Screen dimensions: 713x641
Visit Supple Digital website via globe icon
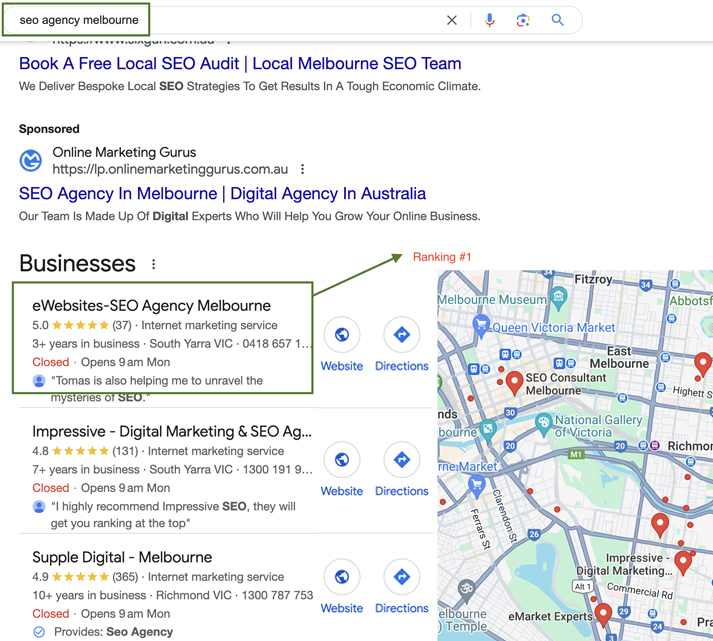tap(342, 577)
